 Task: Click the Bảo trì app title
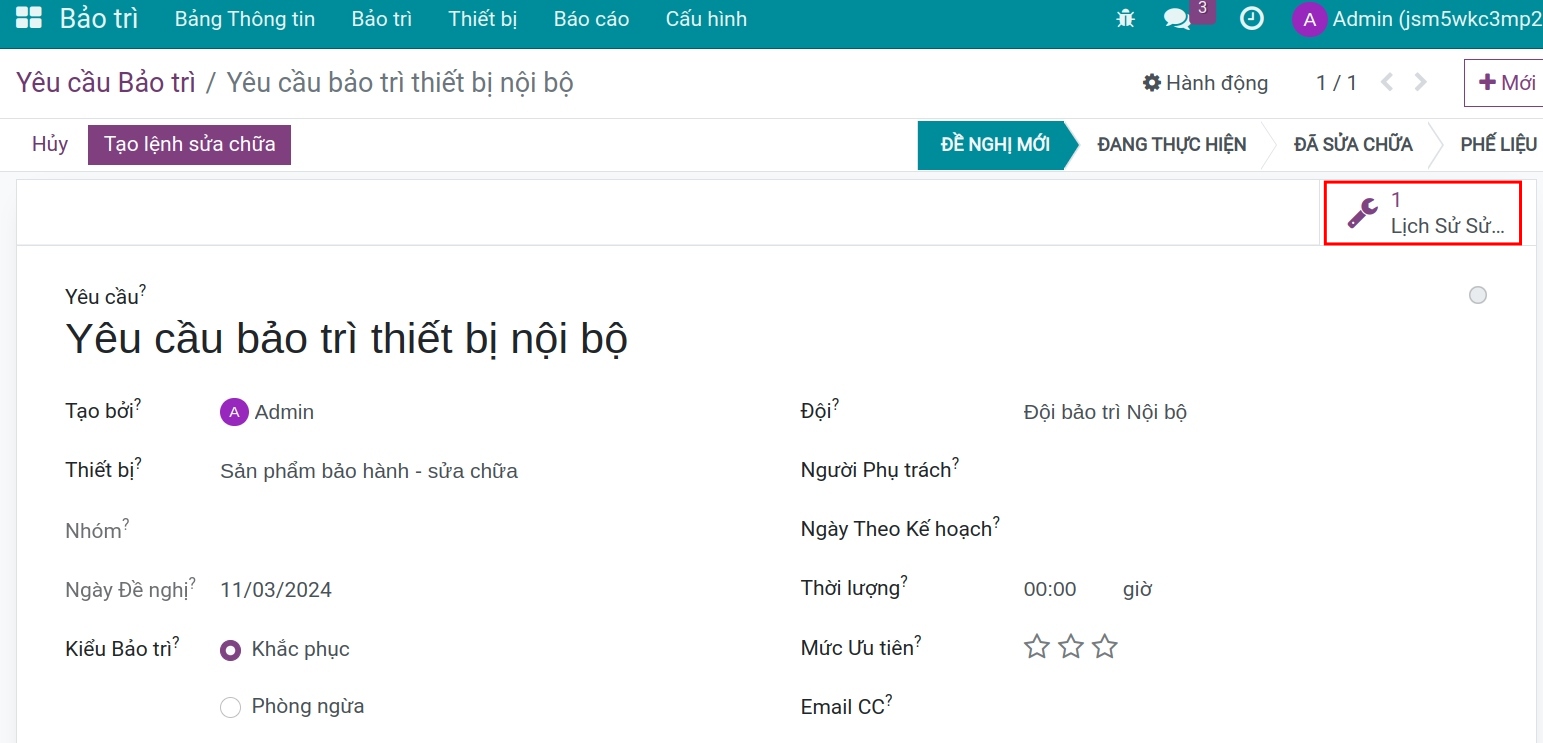point(99,19)
